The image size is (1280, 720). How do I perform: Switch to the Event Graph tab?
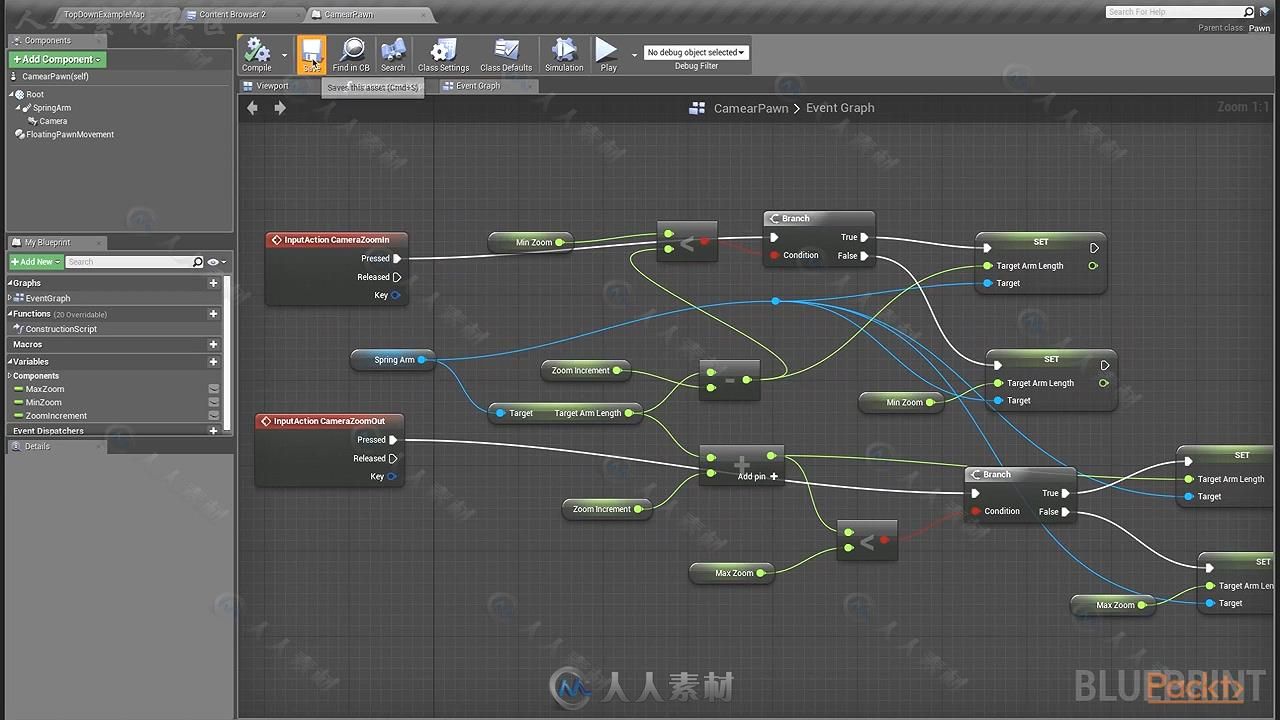coord(478,86)
